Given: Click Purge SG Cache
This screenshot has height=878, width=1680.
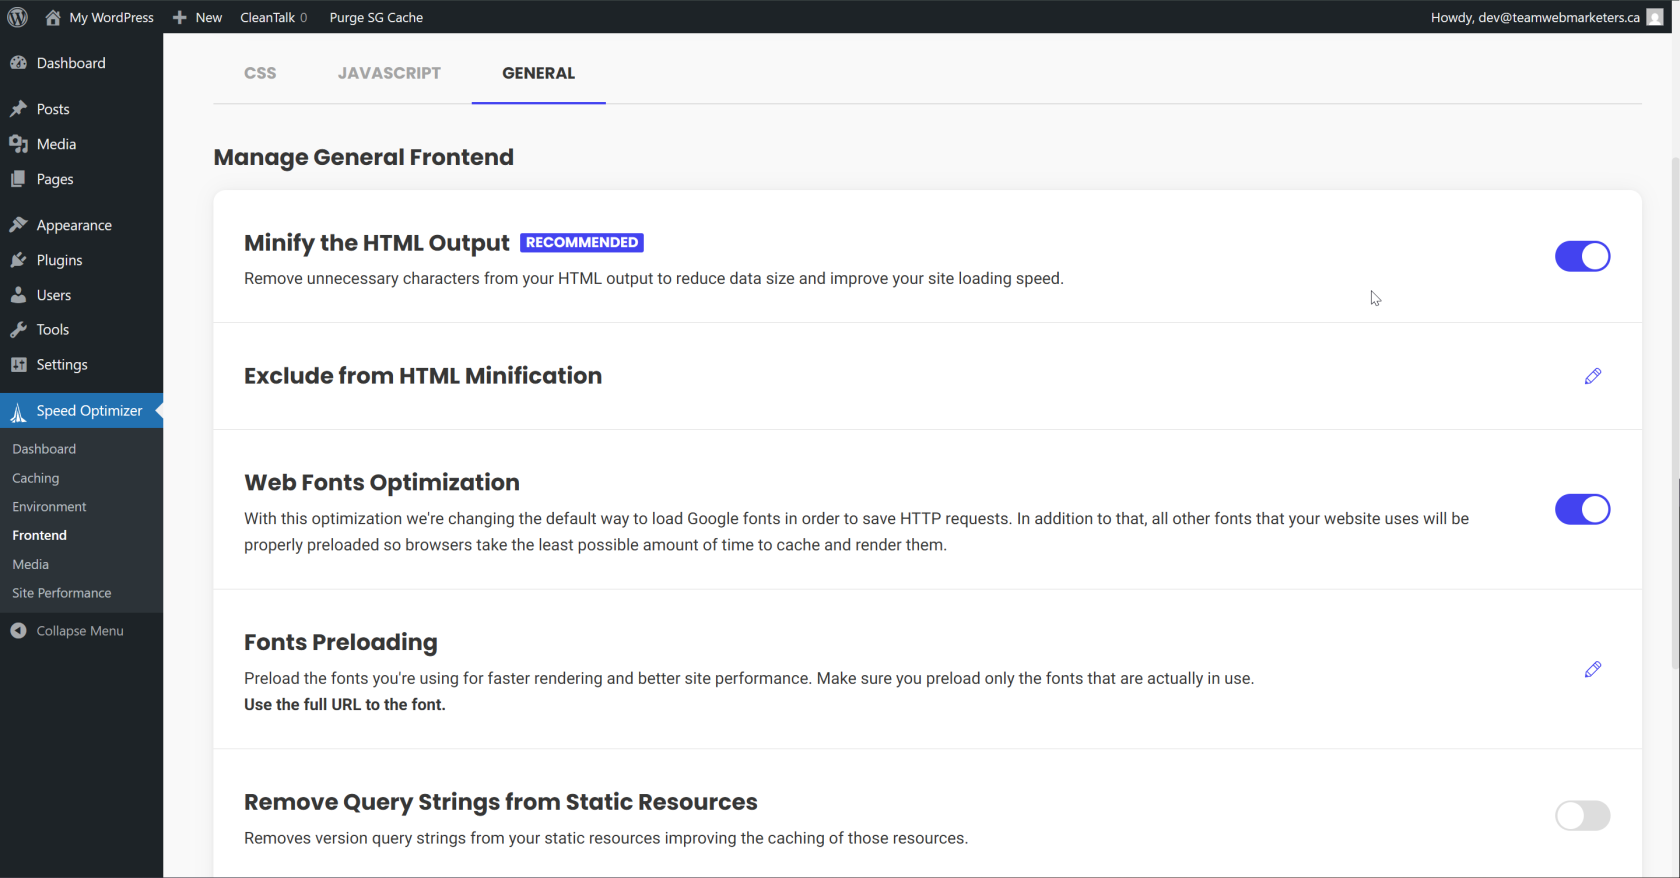Looking at the screenshot, I should 376,17.
